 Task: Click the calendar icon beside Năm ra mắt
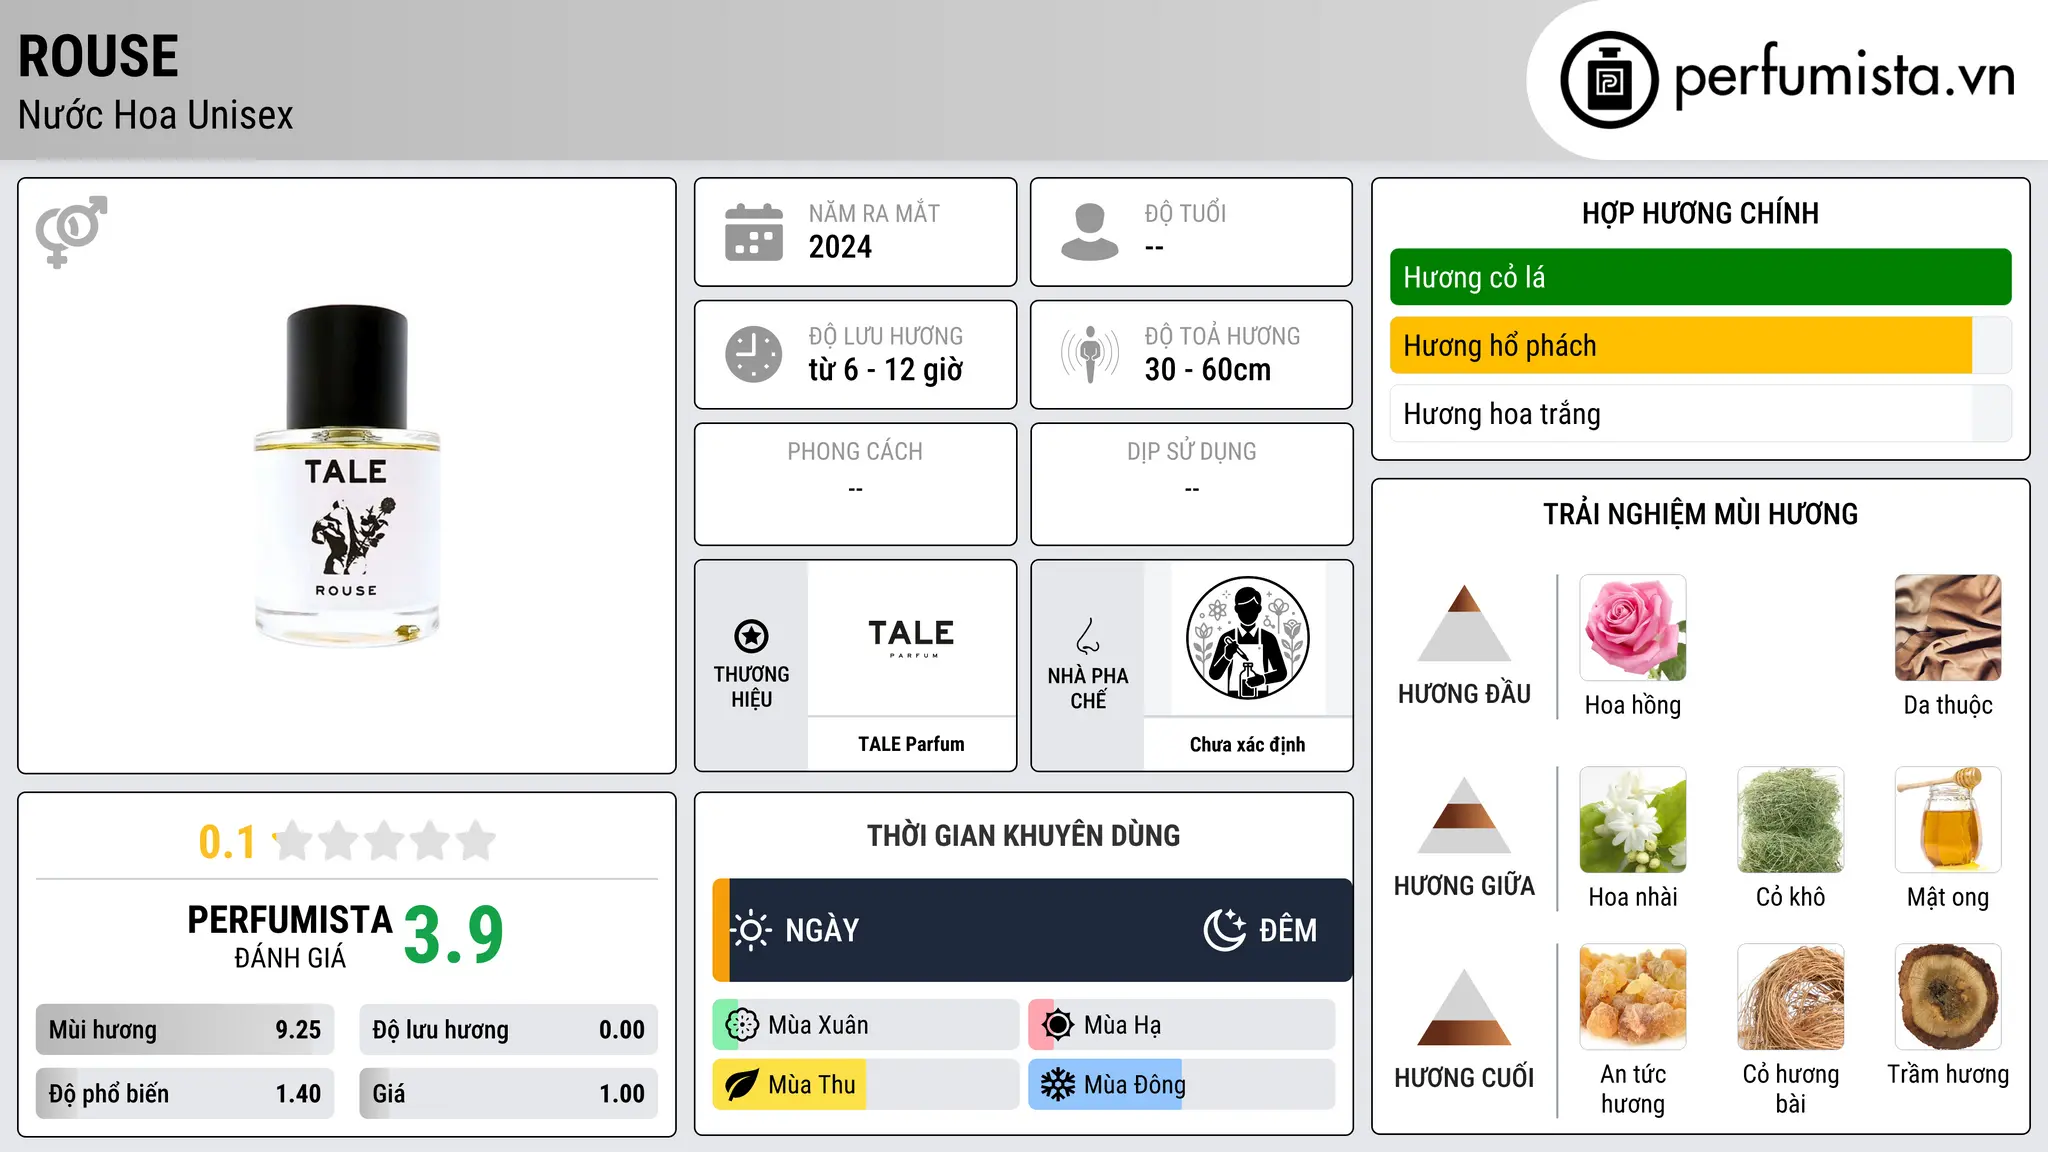[754, 232]
